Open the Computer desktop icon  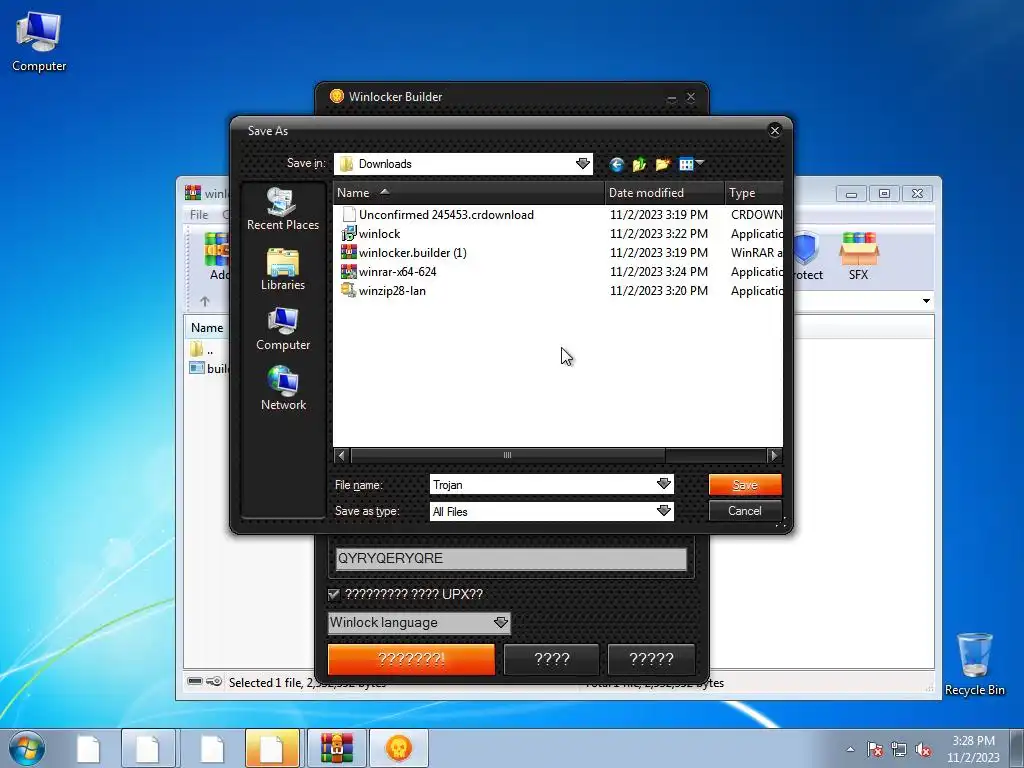pos(39,42)
